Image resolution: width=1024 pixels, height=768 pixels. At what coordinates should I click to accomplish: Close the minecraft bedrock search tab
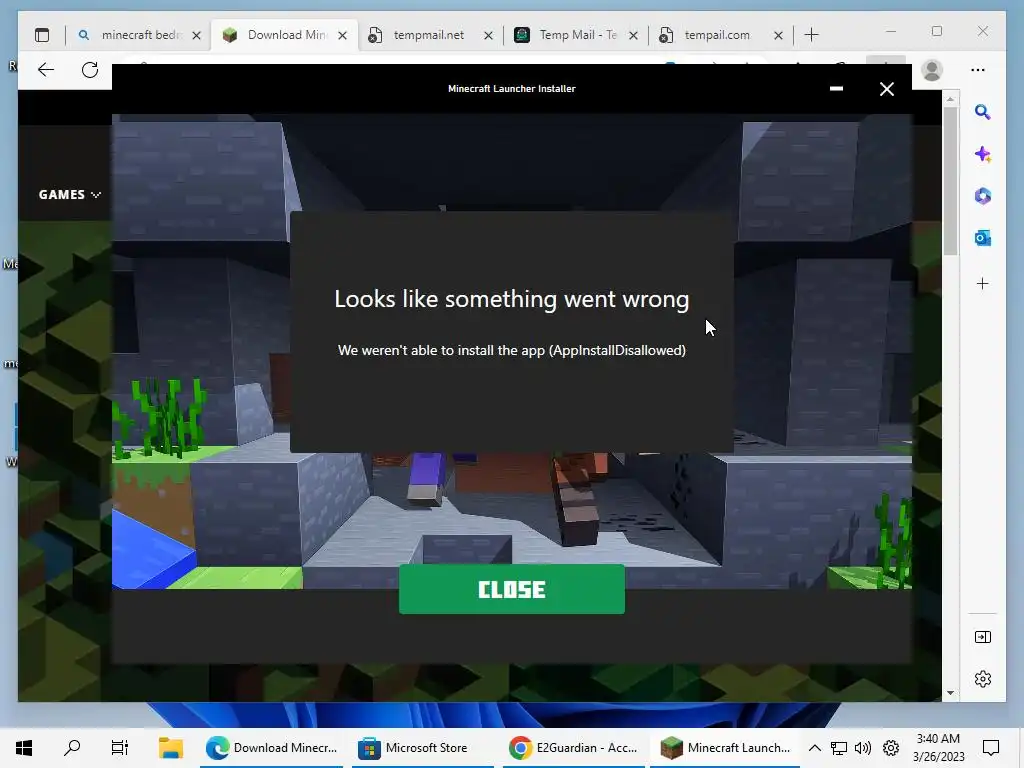(197, 35)
